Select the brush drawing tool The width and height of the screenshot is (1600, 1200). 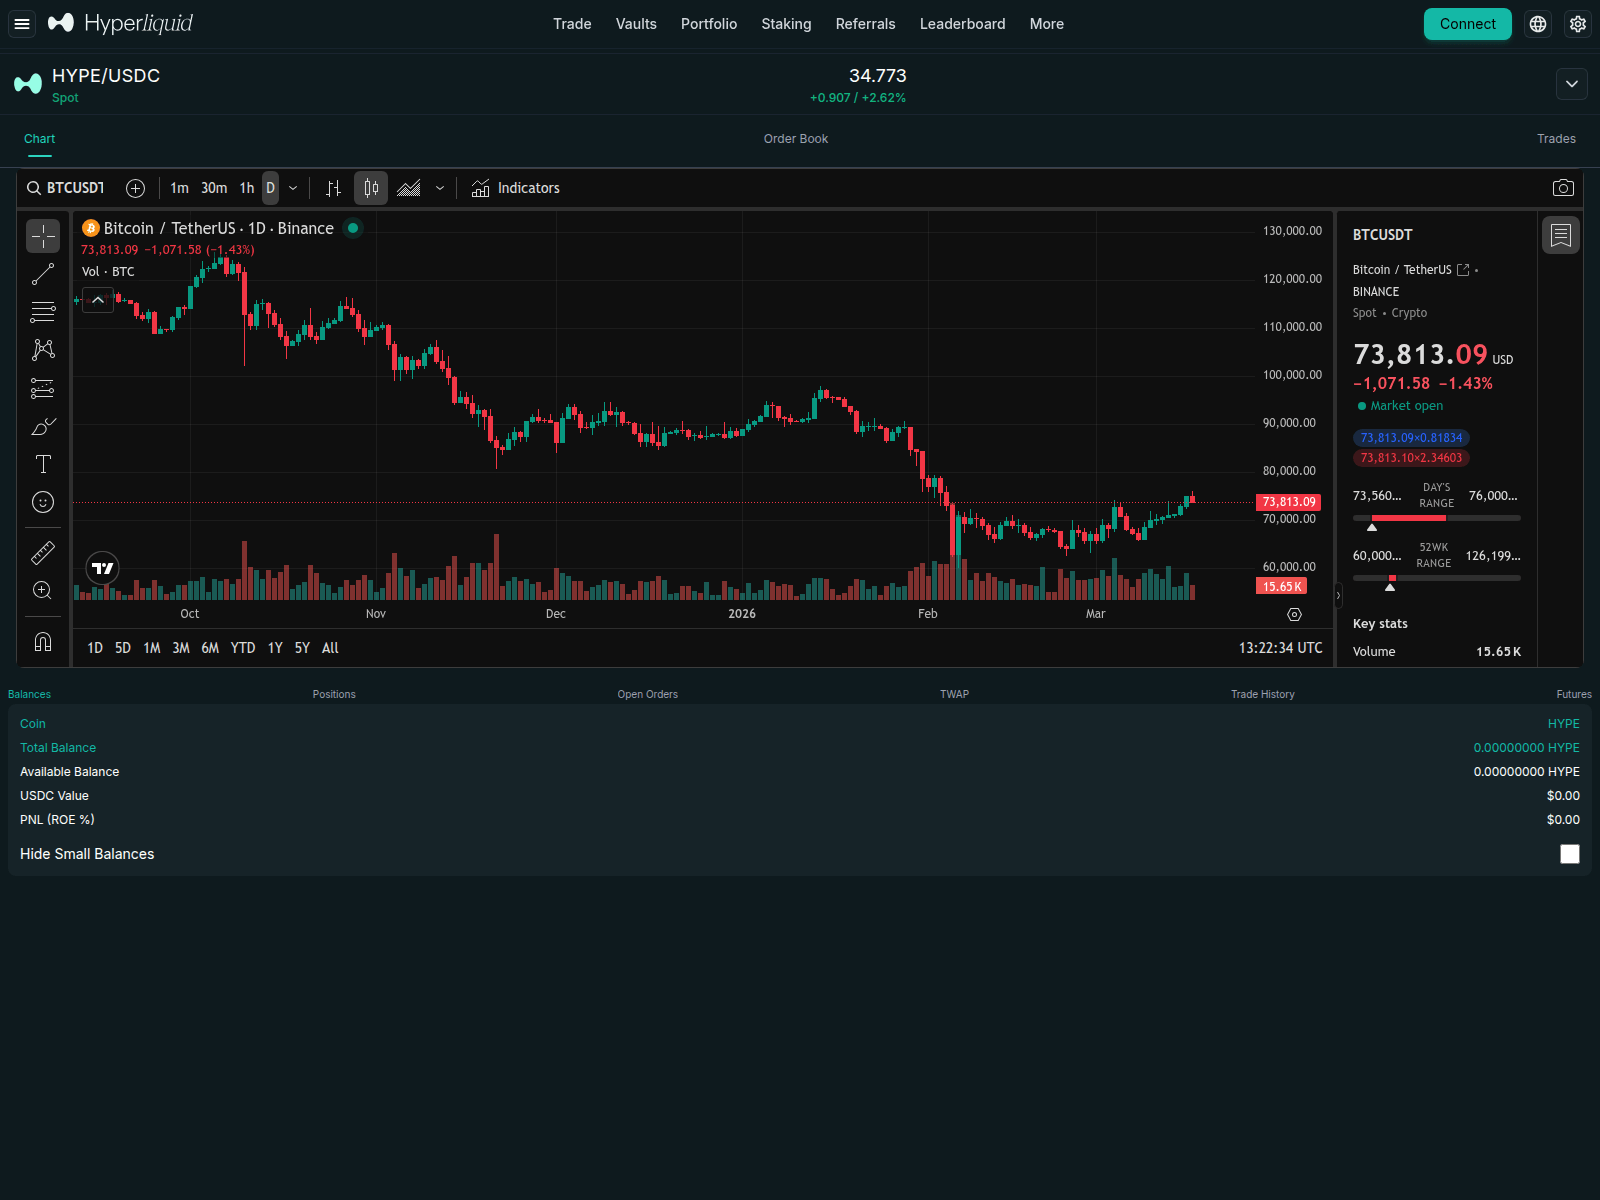42,426
